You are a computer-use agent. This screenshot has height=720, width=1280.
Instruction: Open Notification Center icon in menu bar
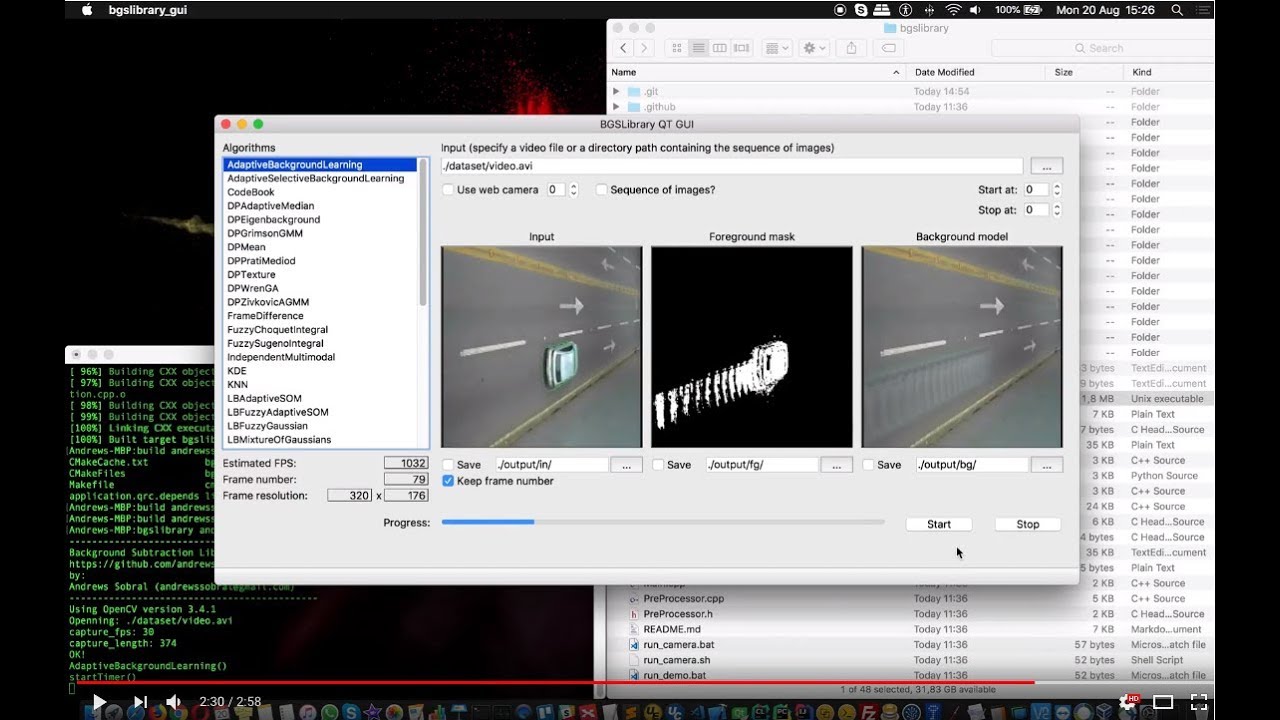click(x=1203, y=10)
